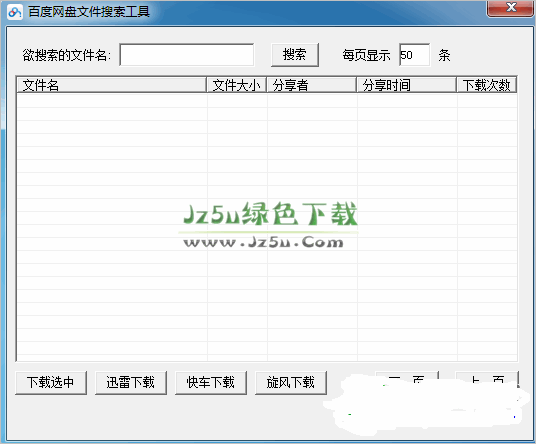Image resolution: width=536 pixels, height=444 pixels.
Task: Click the 迅雷下载 button
Action: [131, 382]
